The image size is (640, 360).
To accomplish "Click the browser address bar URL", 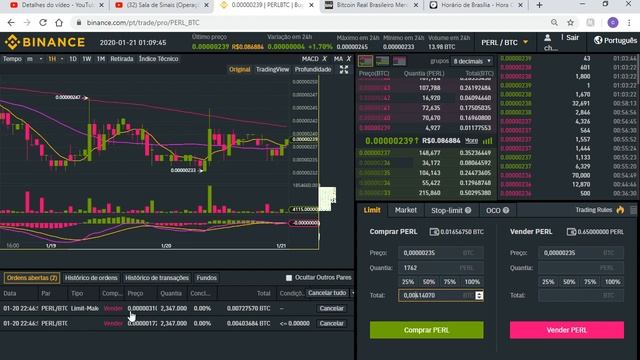I will (x=143, y=23).
